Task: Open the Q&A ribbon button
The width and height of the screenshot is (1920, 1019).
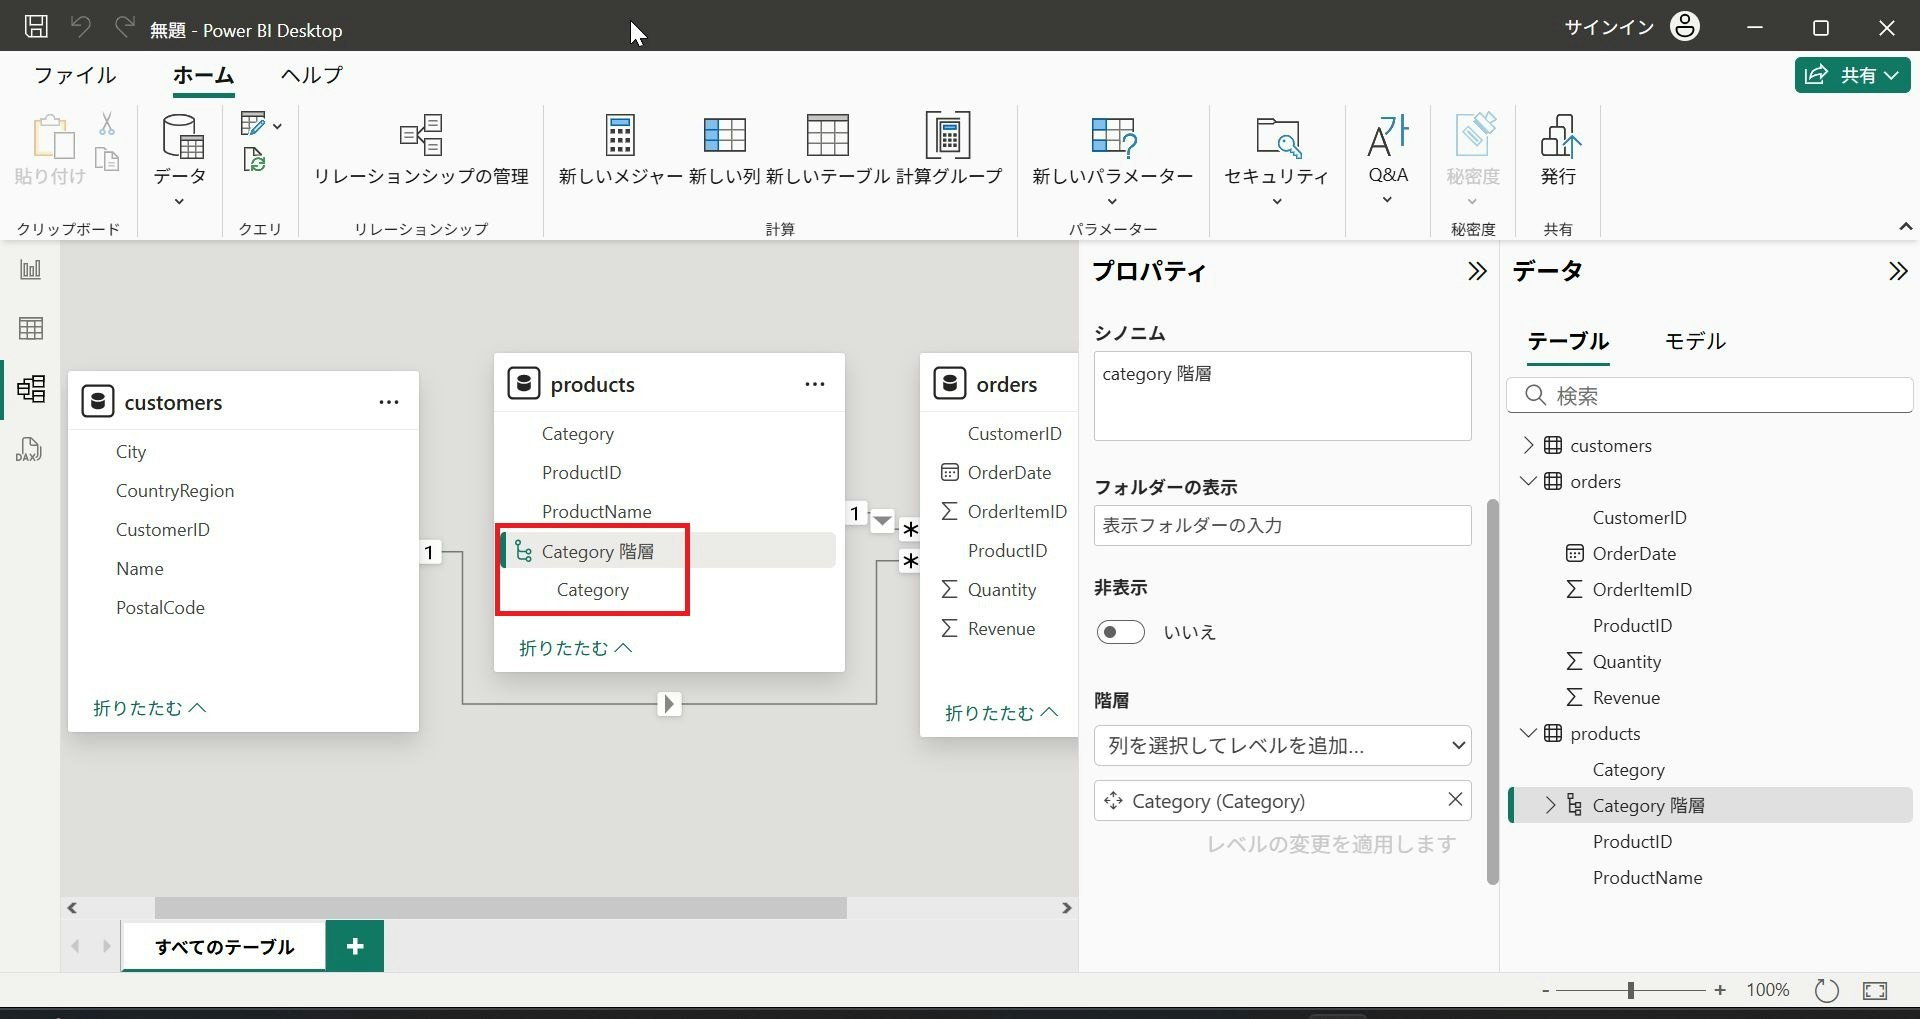Action: (1388, 158)
